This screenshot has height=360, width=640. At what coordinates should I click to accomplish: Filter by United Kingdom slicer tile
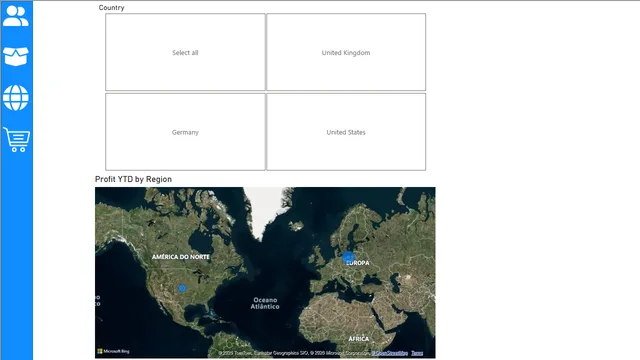[x=346, y=52]
